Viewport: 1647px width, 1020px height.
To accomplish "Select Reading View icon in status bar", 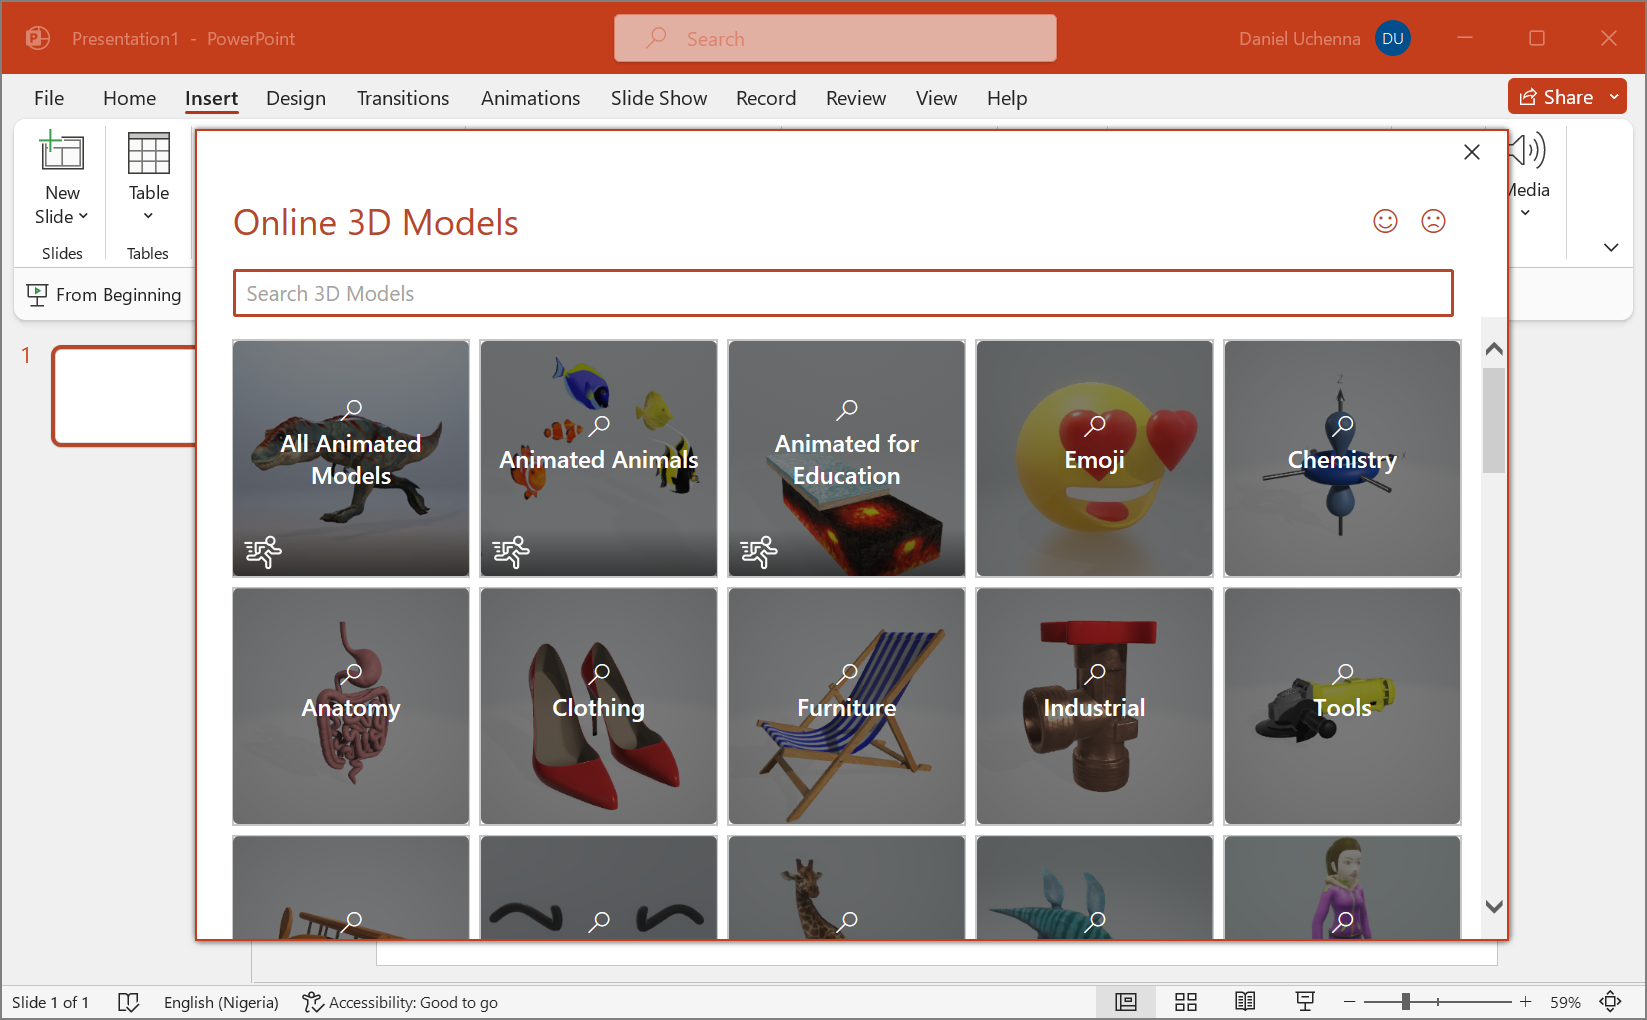I will pyautogui.click(x=1245, y=1001).
